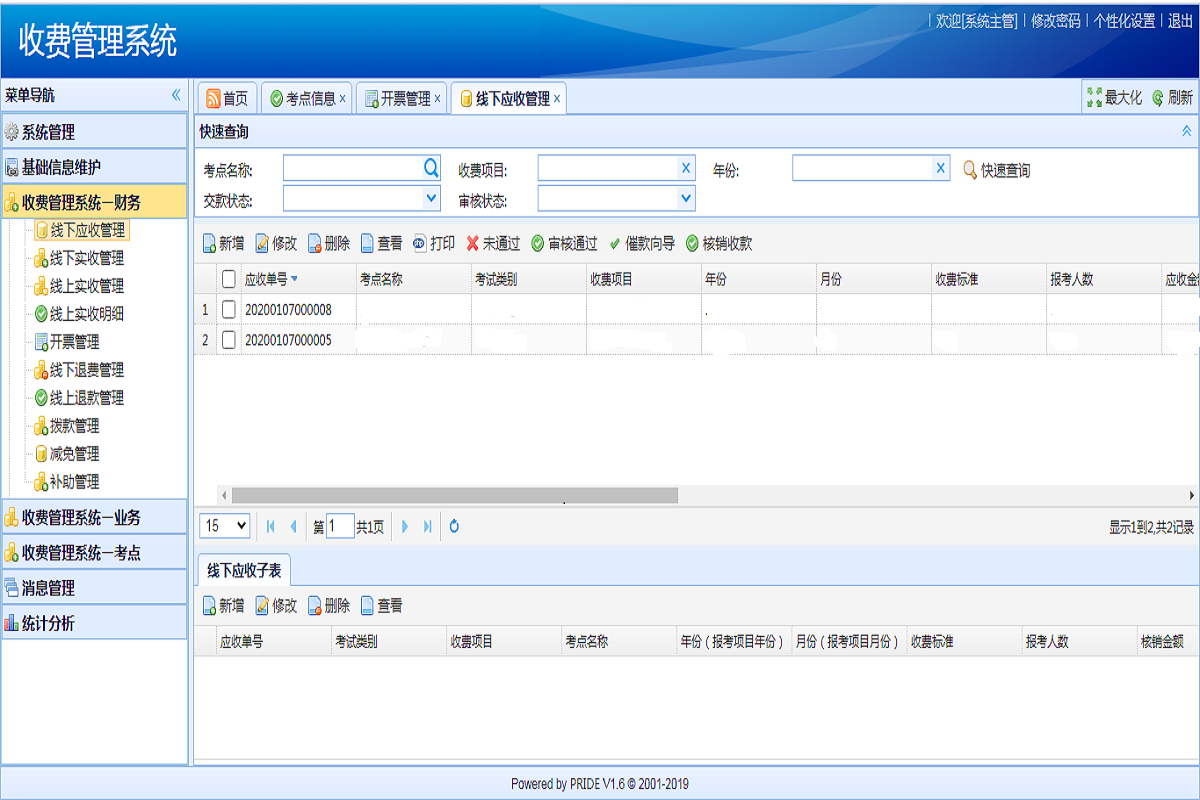The height and width of the screenshot is (800, 1200).
Task: Open the page size dropdown showing 15
Action: coord(226,526)
